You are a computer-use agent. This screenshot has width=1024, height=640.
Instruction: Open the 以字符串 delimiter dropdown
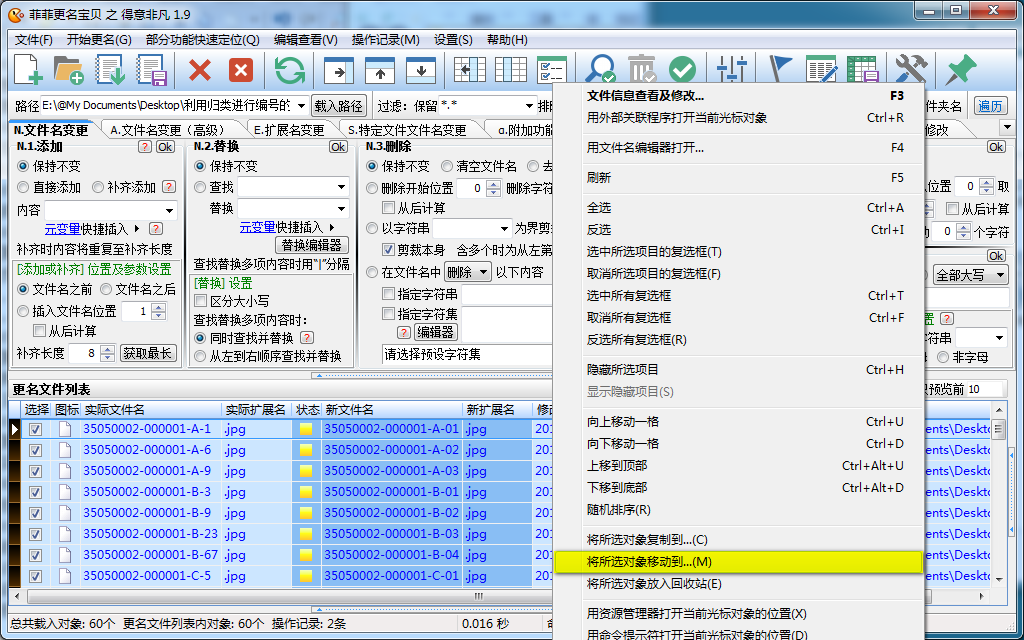(504, 229)
